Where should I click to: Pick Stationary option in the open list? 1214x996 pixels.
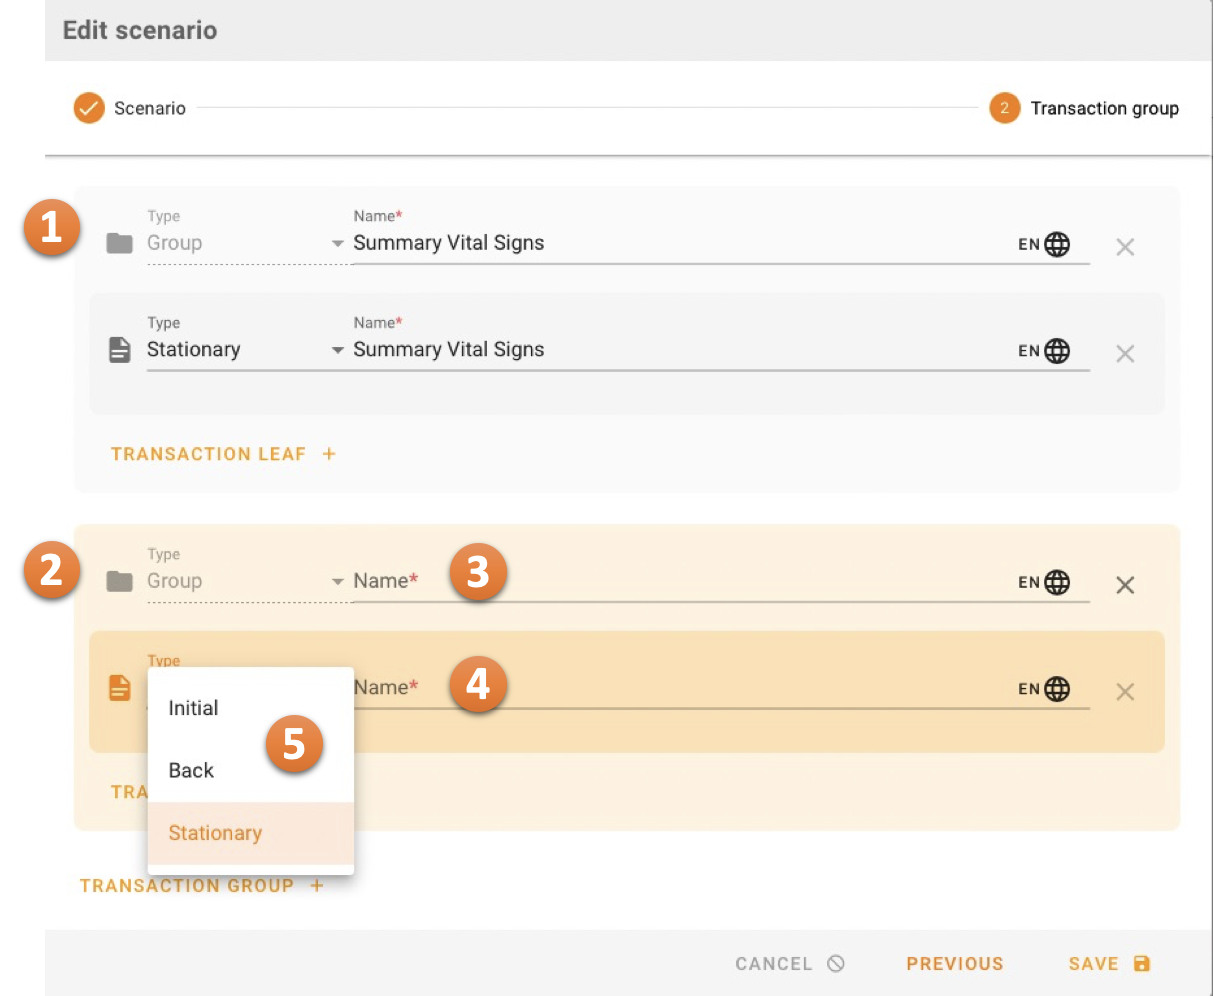point(216,833)
